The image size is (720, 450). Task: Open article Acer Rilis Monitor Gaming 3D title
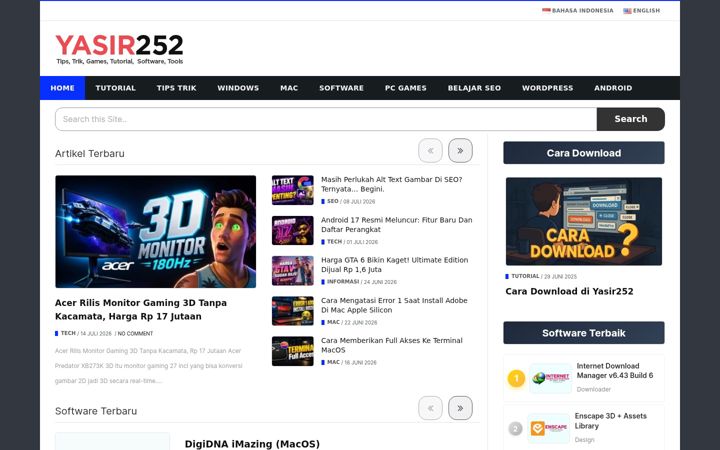click(x=141, y=309)
